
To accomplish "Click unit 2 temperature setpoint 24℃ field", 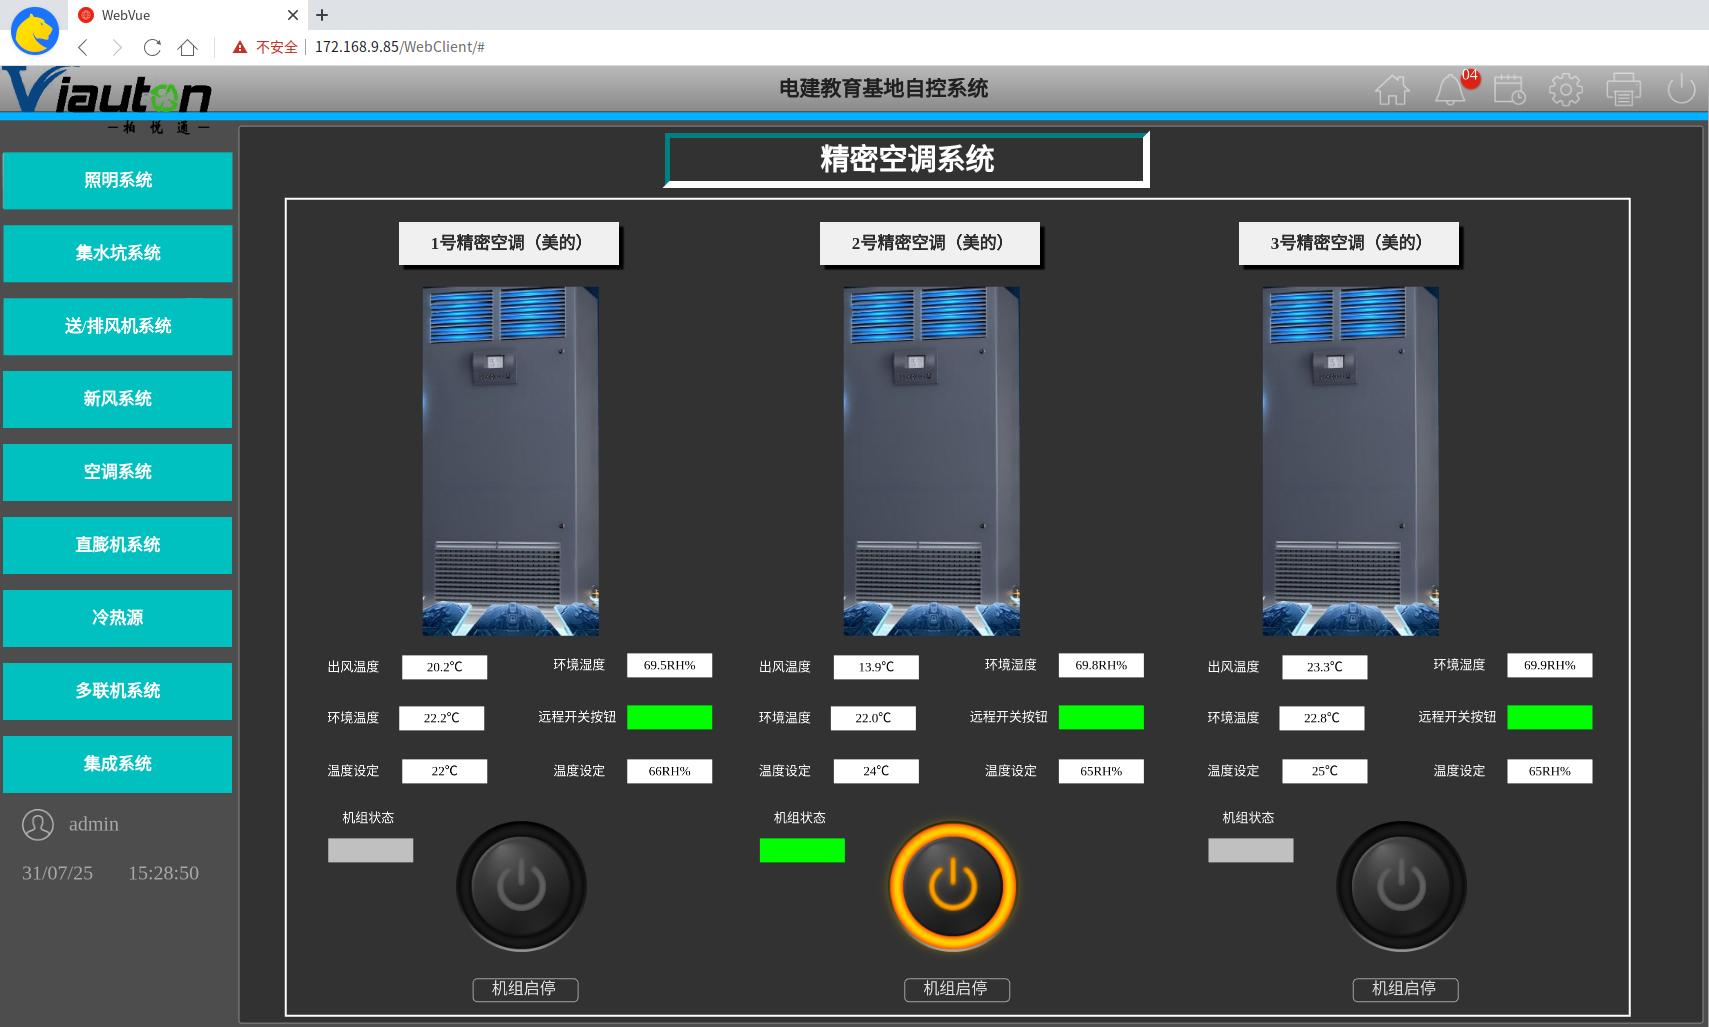I will pyautogui.click(x=876, y=771).
